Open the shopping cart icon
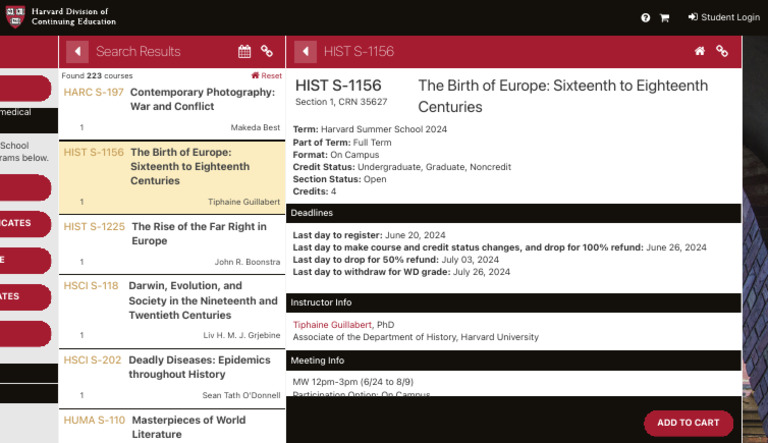Viewport: 768px width, 443px height. [664, 18]
